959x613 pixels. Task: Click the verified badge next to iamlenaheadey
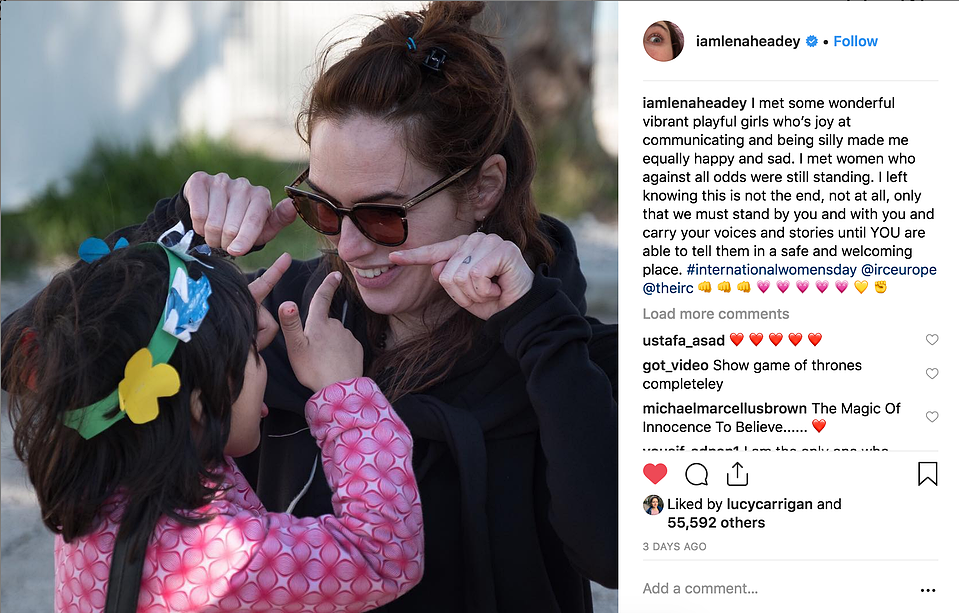[x=812, y=41]
